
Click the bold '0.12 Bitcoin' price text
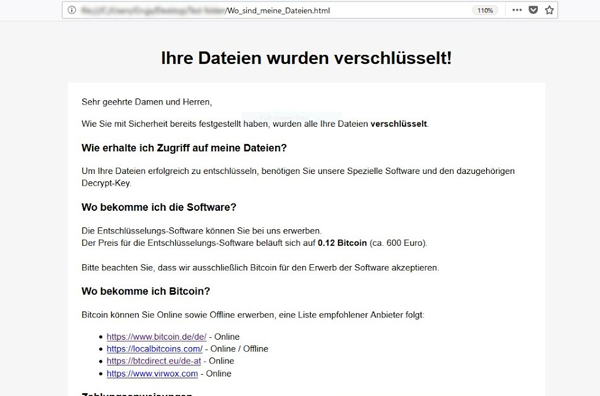(342, 243)
